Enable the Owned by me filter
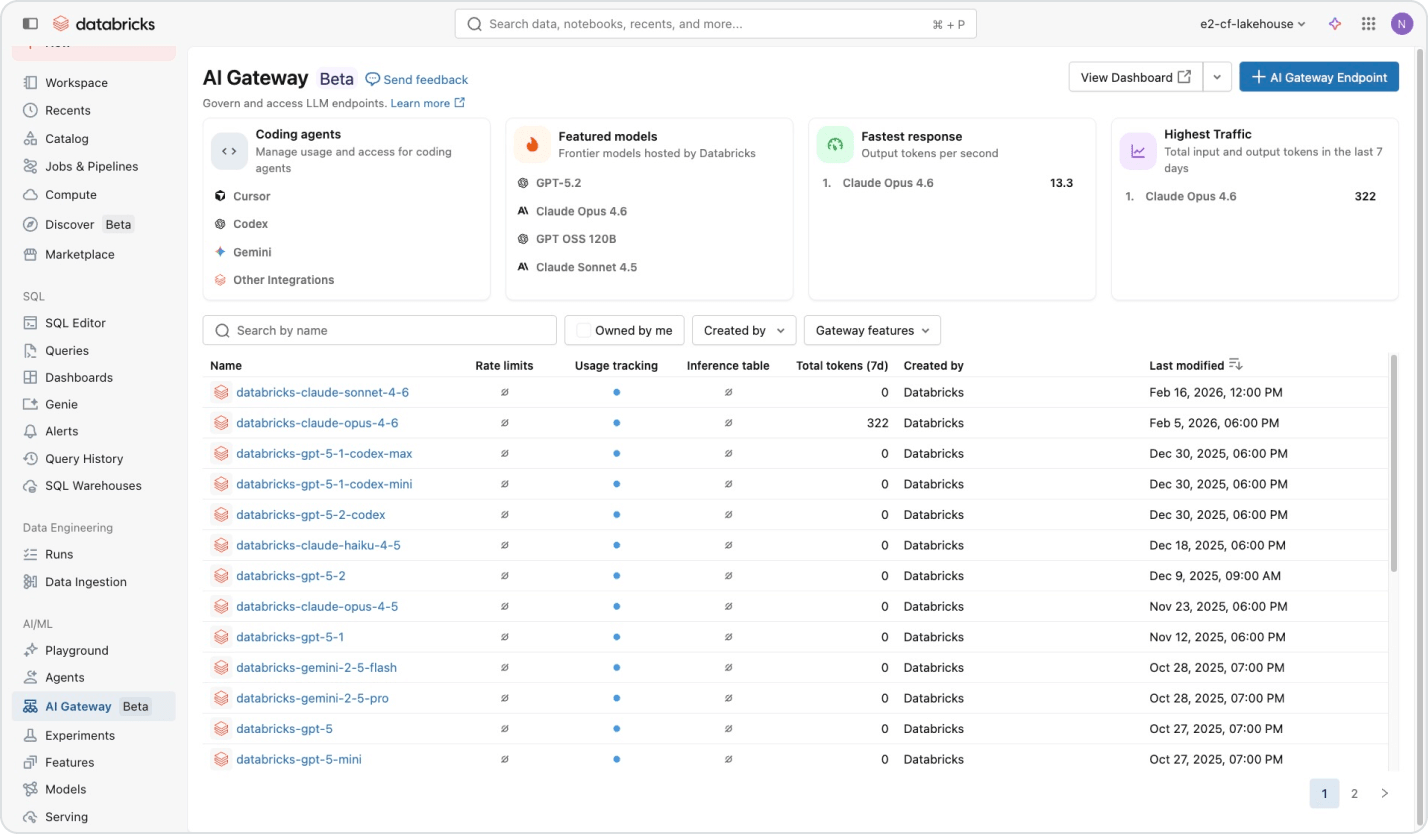Viewport: 1428px width, 834px height. click(x=583, y=330)
